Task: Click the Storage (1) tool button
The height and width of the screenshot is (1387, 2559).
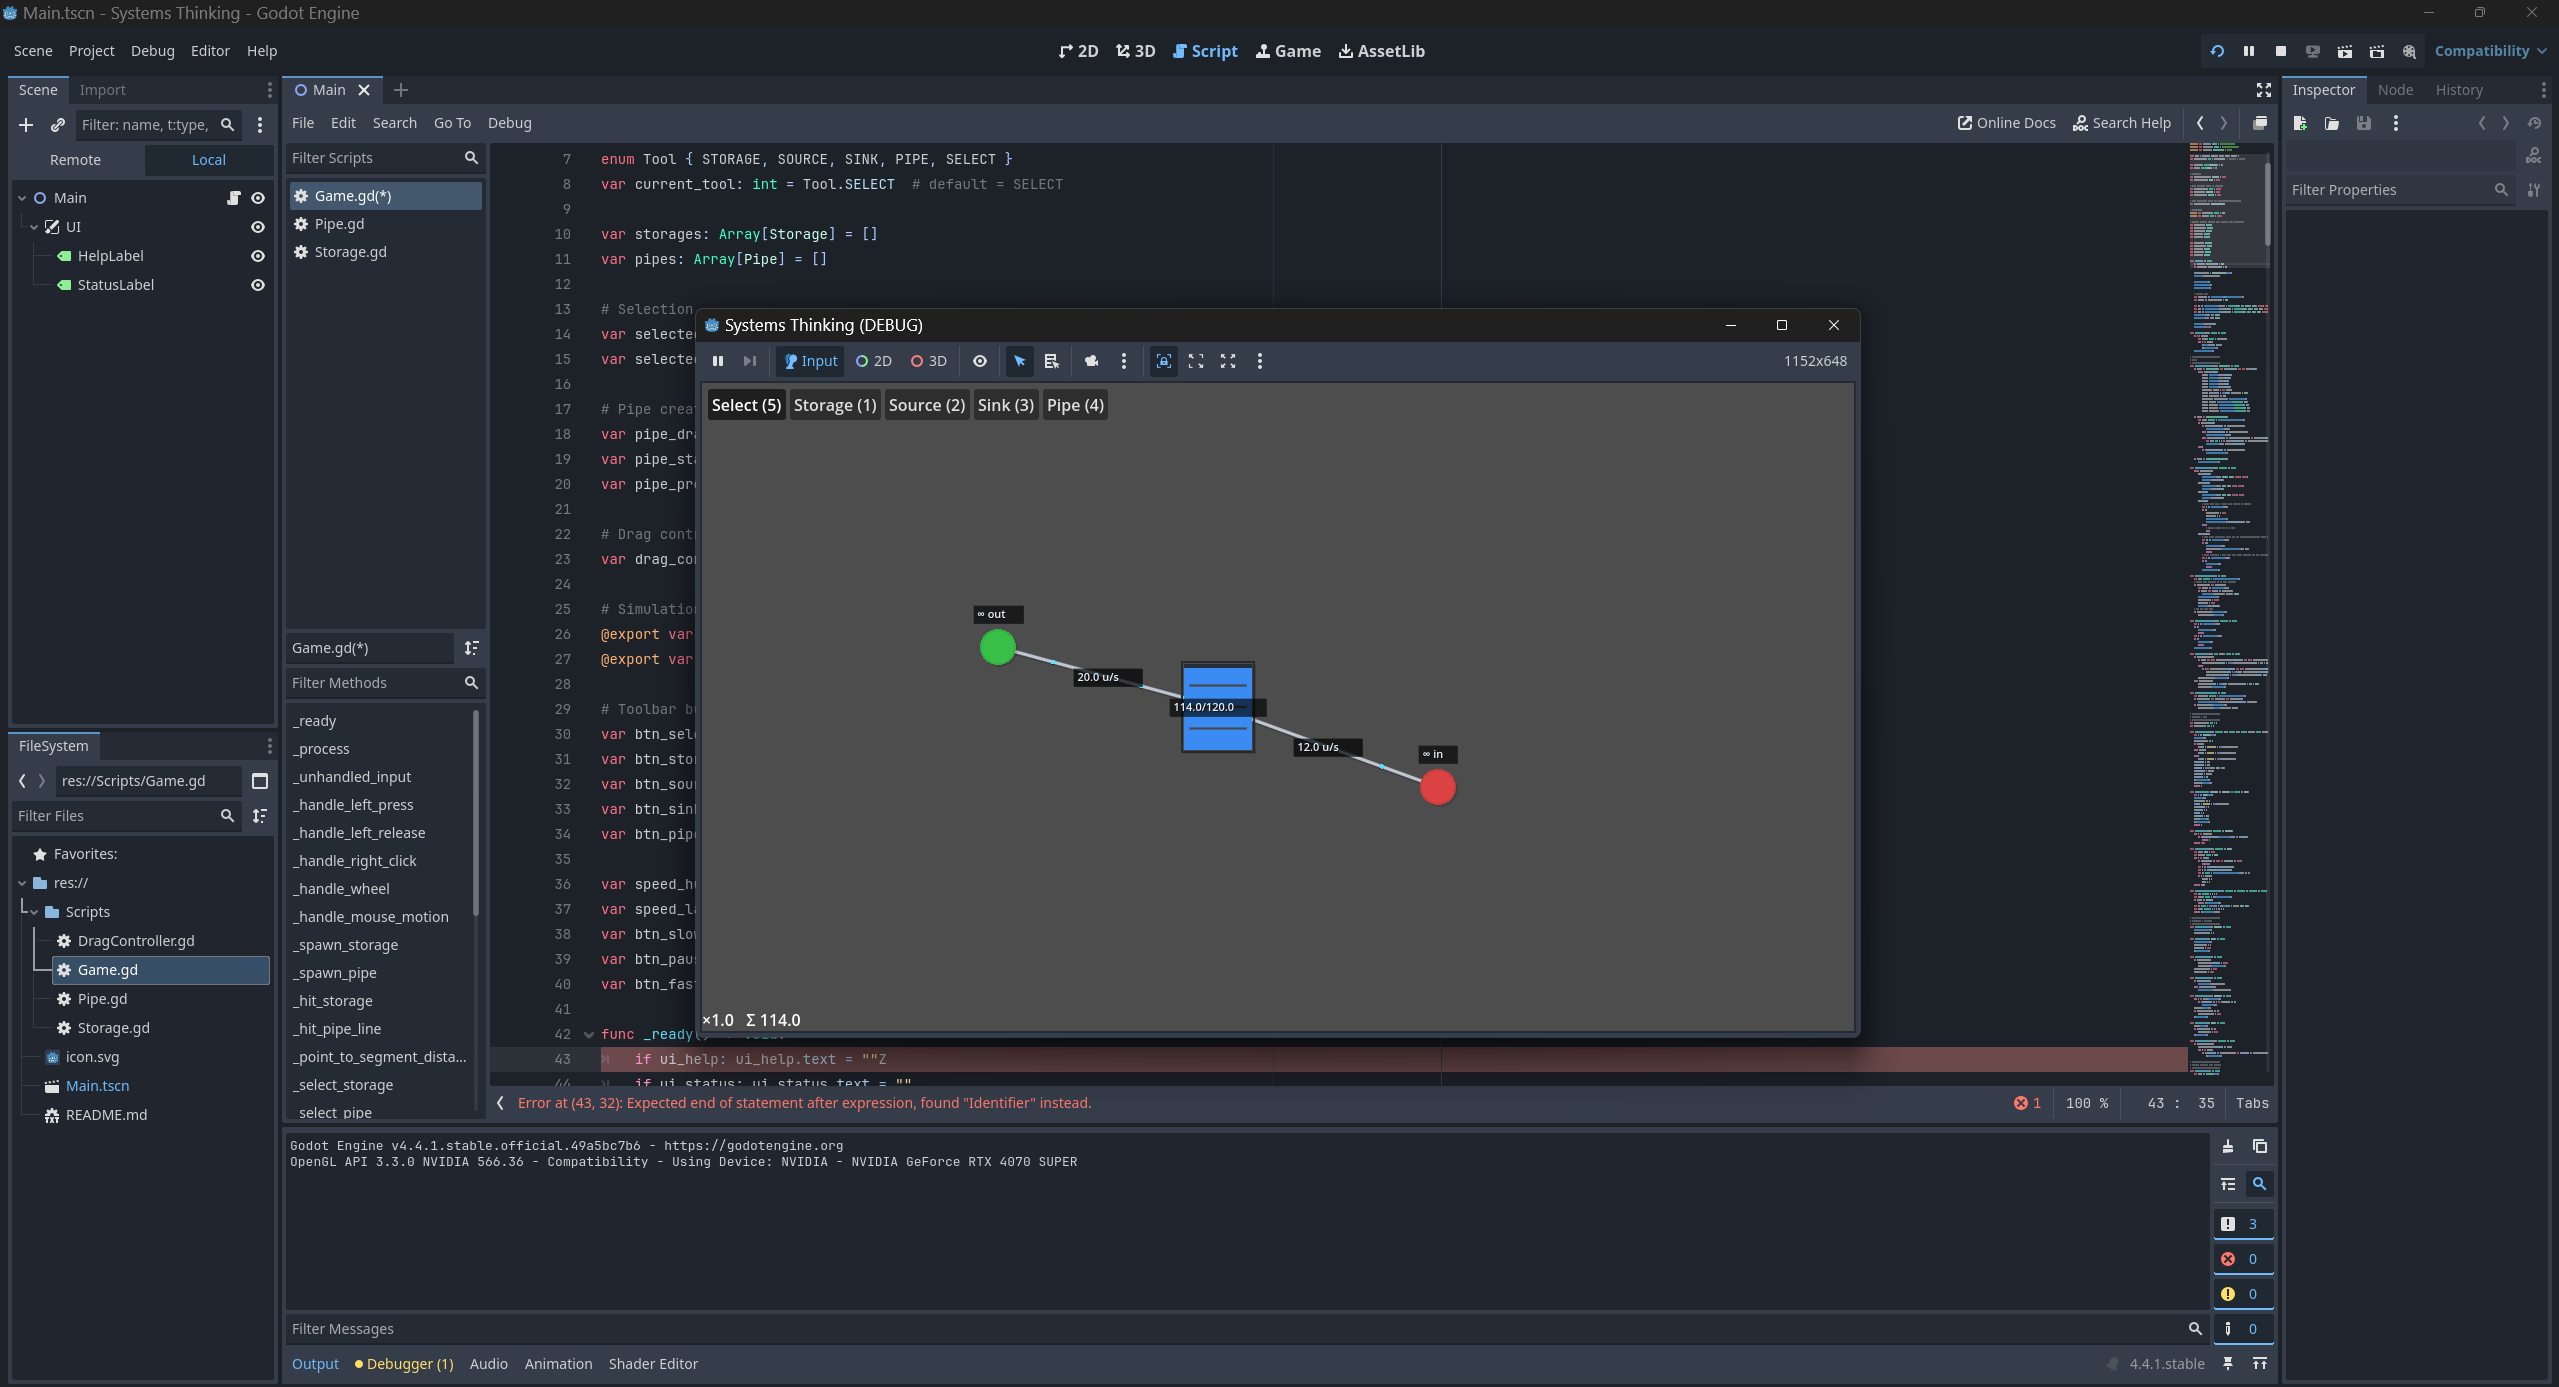Action: pos(834,405)
